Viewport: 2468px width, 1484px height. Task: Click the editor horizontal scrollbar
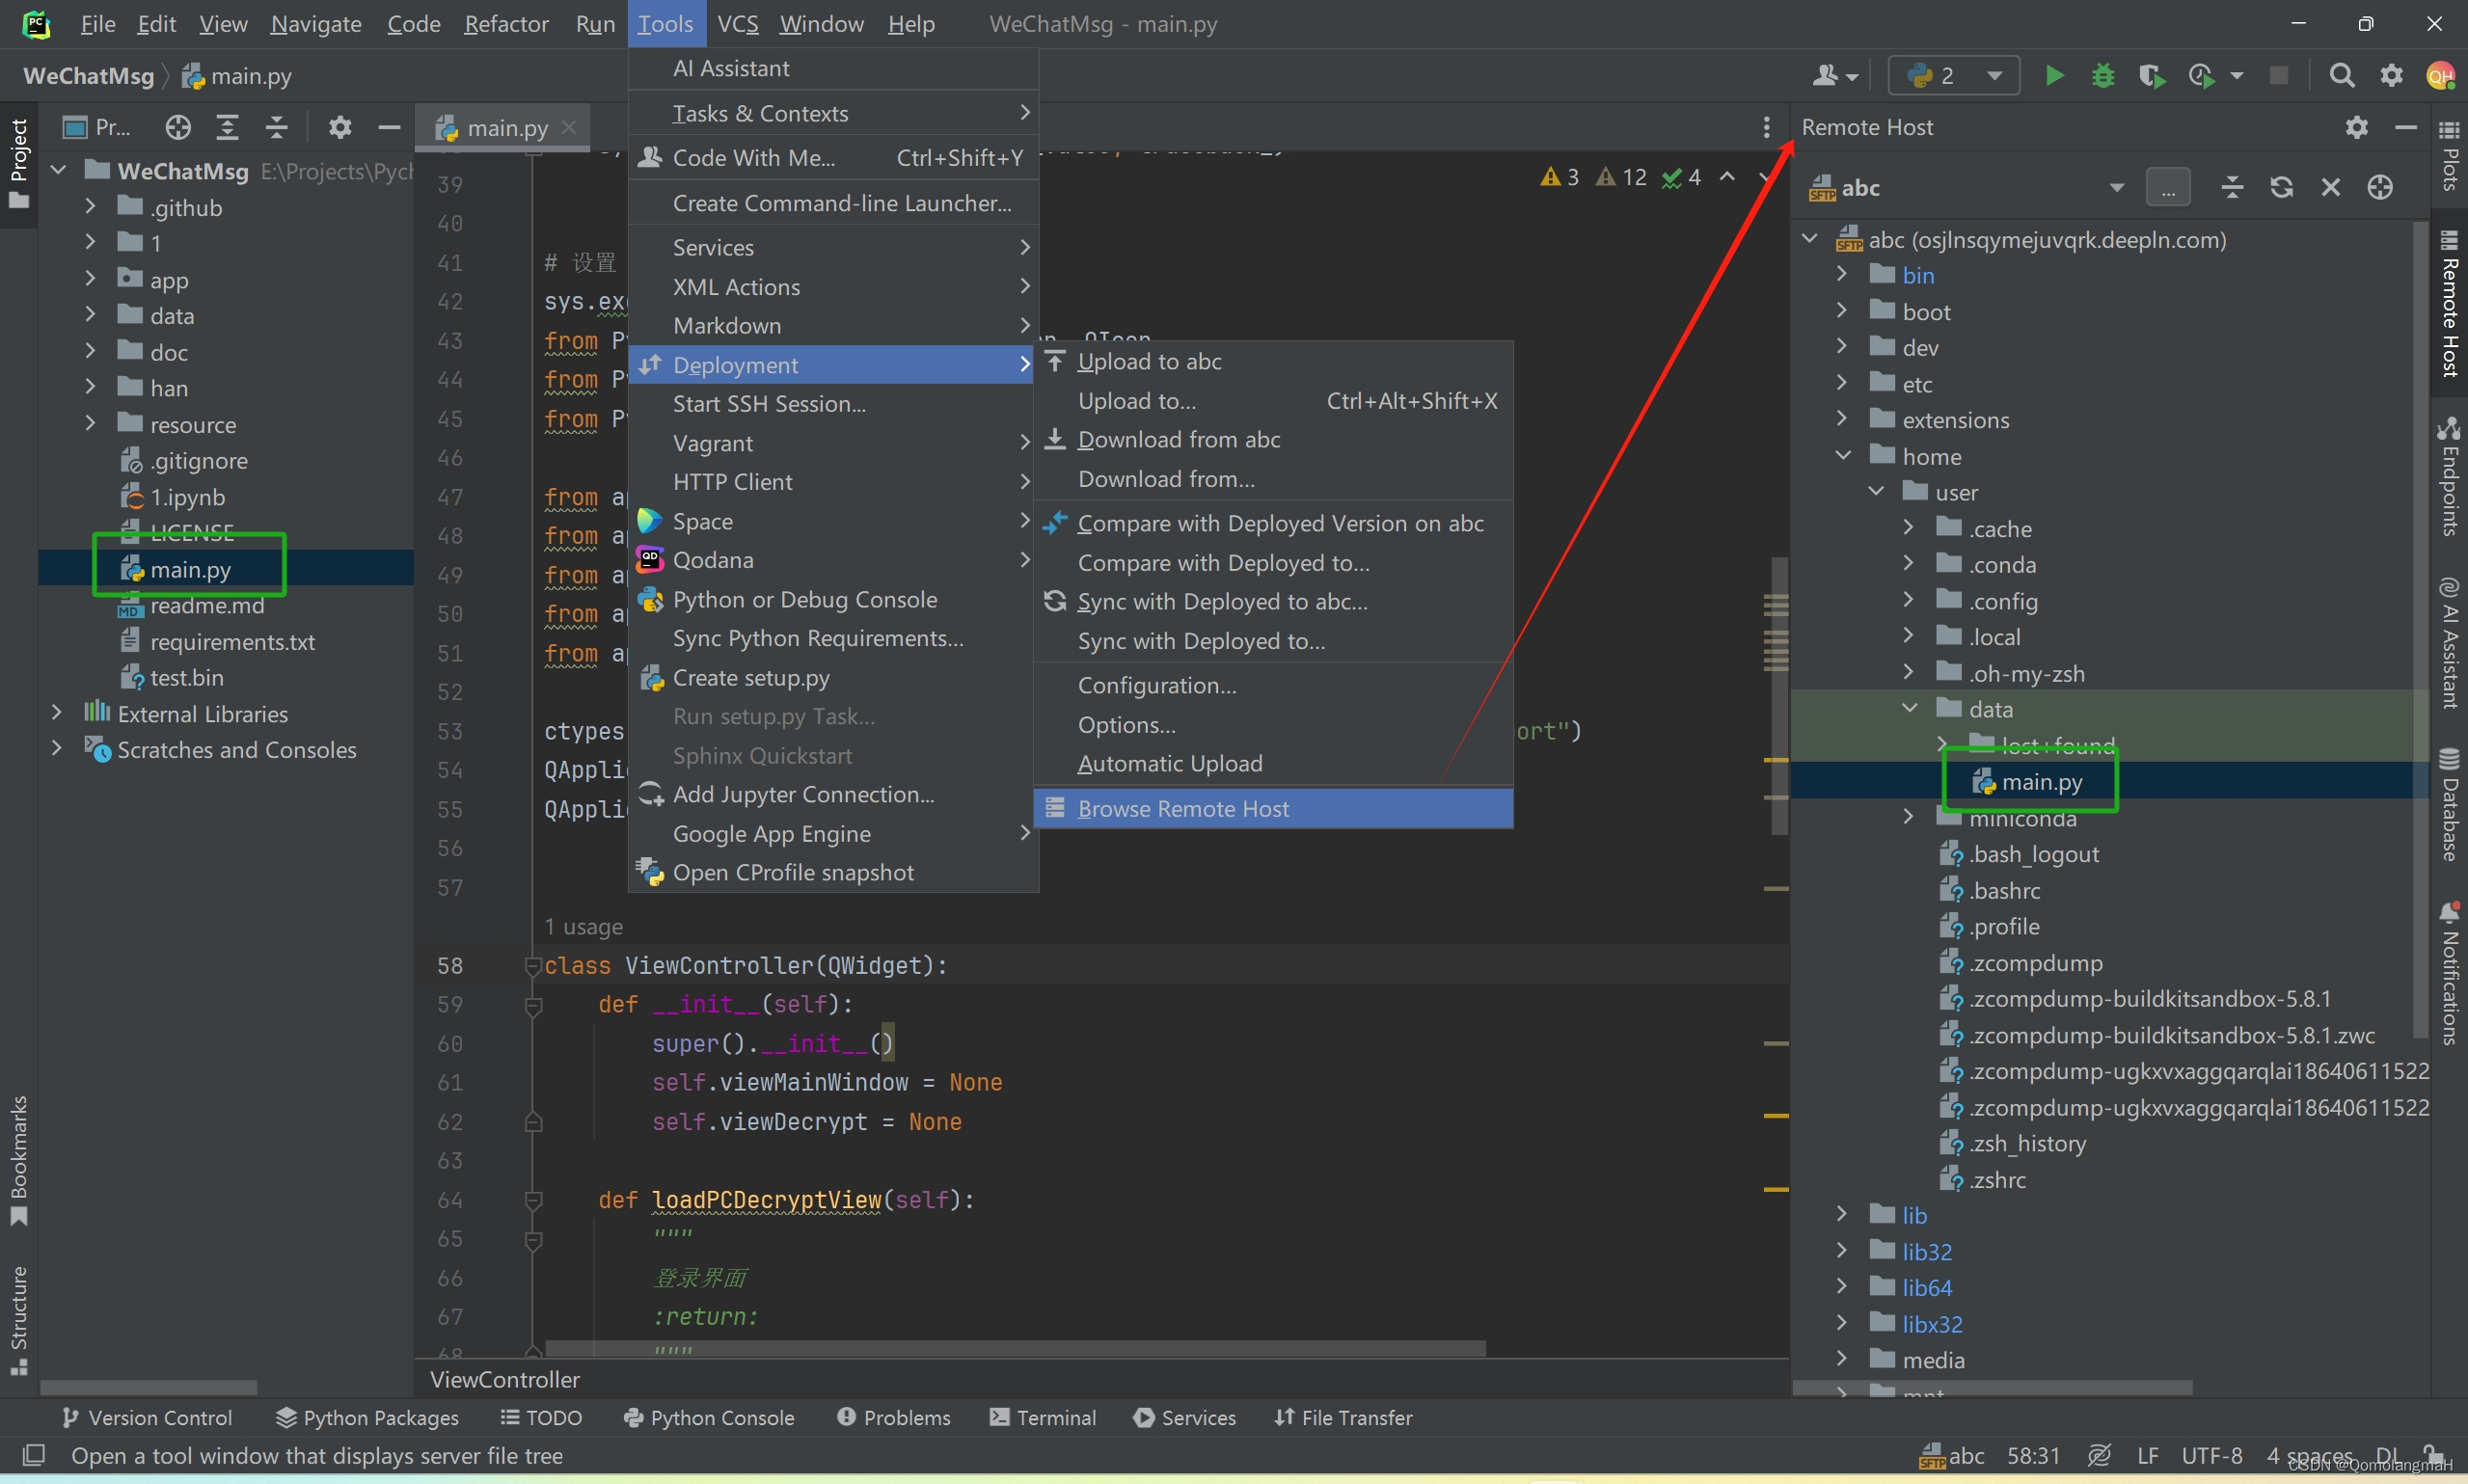(1015, 1348)
